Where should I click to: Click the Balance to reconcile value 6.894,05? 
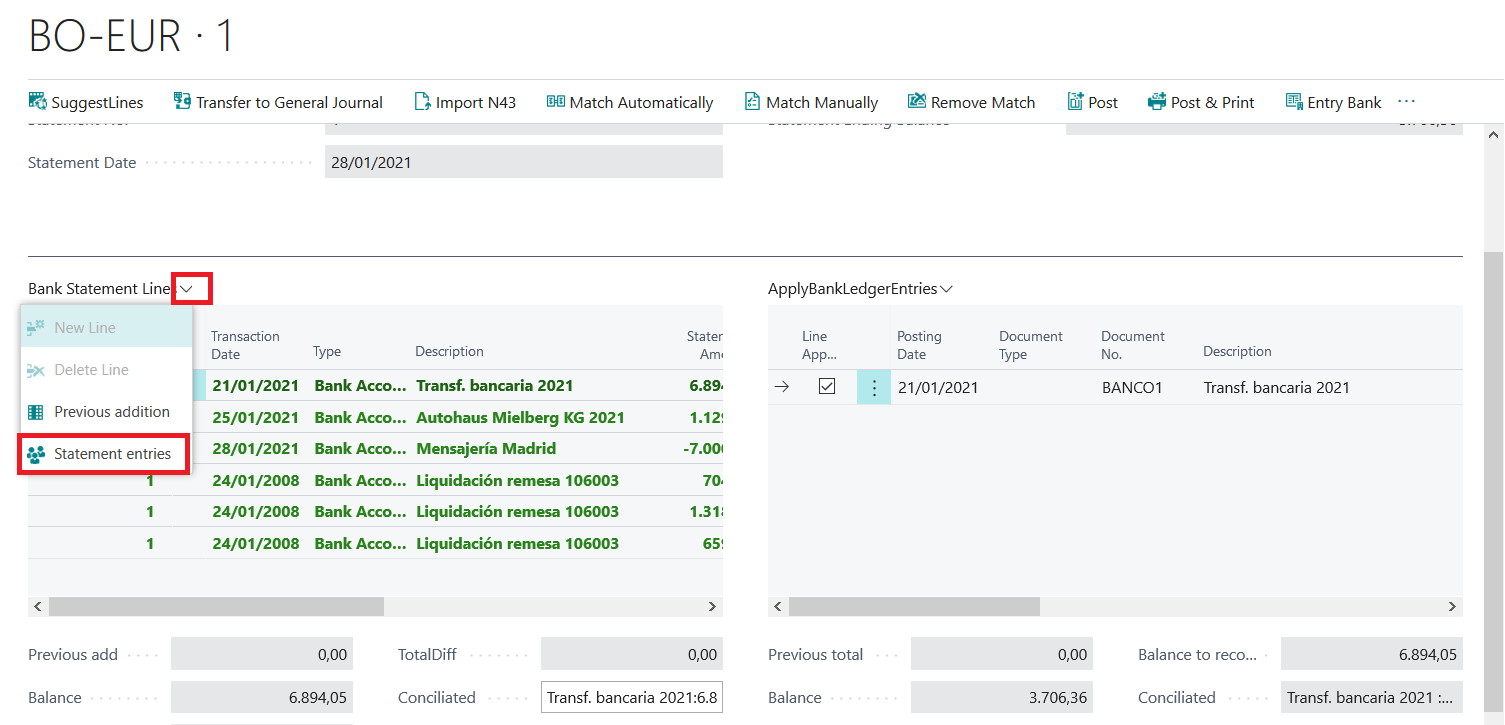(1372, 654)
